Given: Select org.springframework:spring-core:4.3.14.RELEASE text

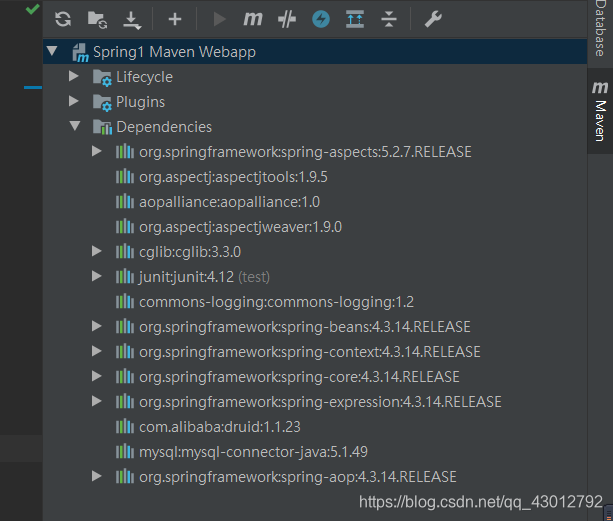Looking at the screenshot, I should (299, 377).
